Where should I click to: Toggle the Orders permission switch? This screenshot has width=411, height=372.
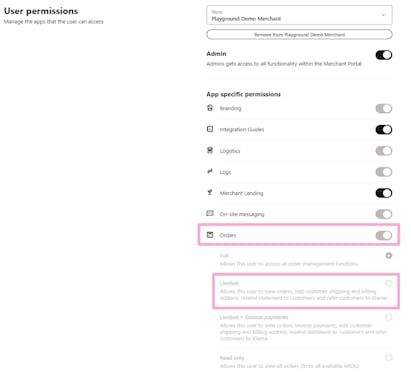click(x=384, y=235)
